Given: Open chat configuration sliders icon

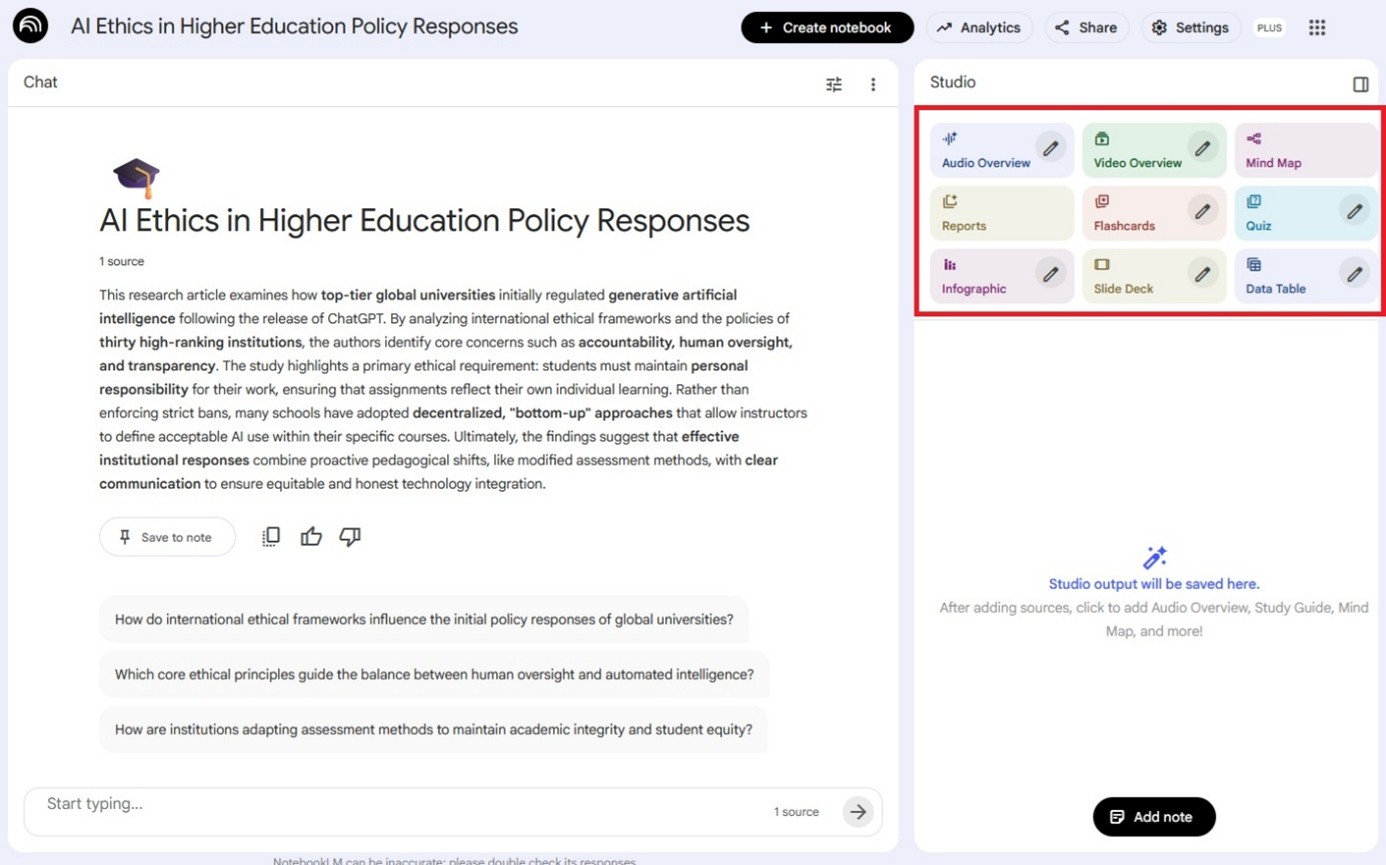Looking at the screenshot, I should click(833, 85).
